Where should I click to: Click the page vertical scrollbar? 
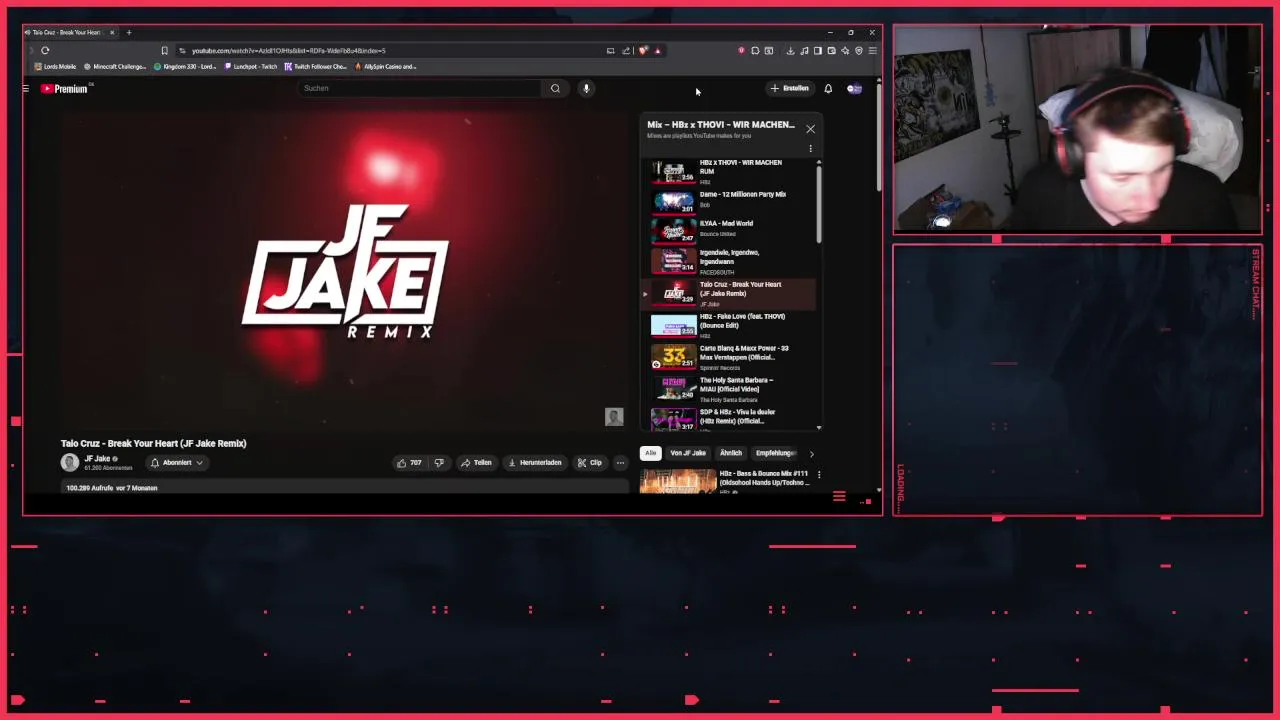click(x=879, y=135)
